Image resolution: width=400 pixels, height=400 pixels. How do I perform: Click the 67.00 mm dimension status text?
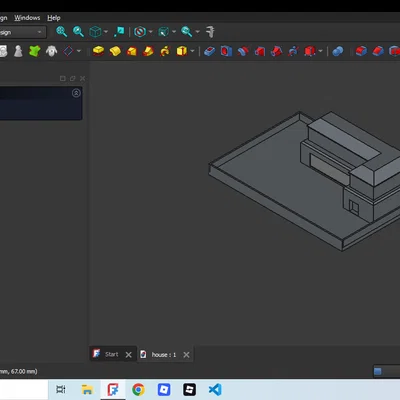coord(24,371)
